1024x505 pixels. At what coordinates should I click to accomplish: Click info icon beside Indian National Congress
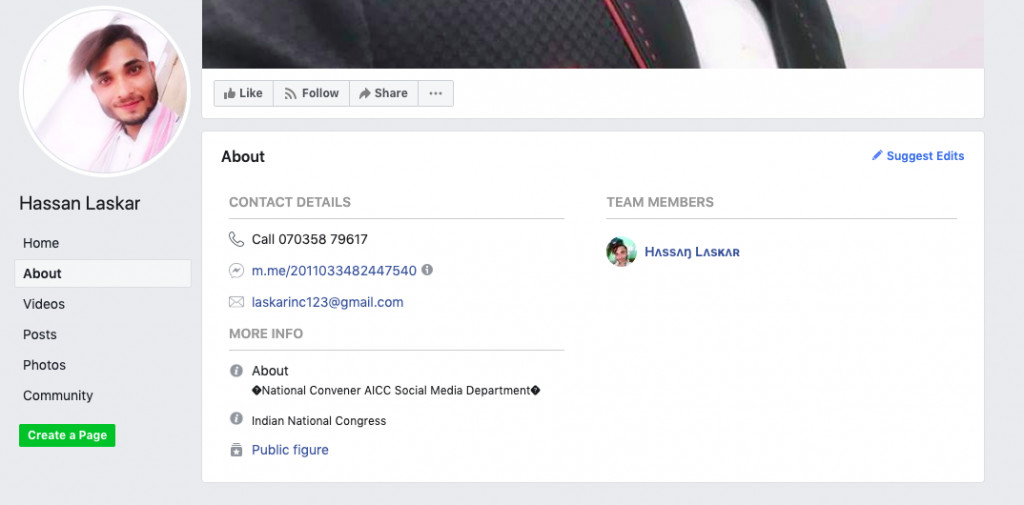click(237, 419)
